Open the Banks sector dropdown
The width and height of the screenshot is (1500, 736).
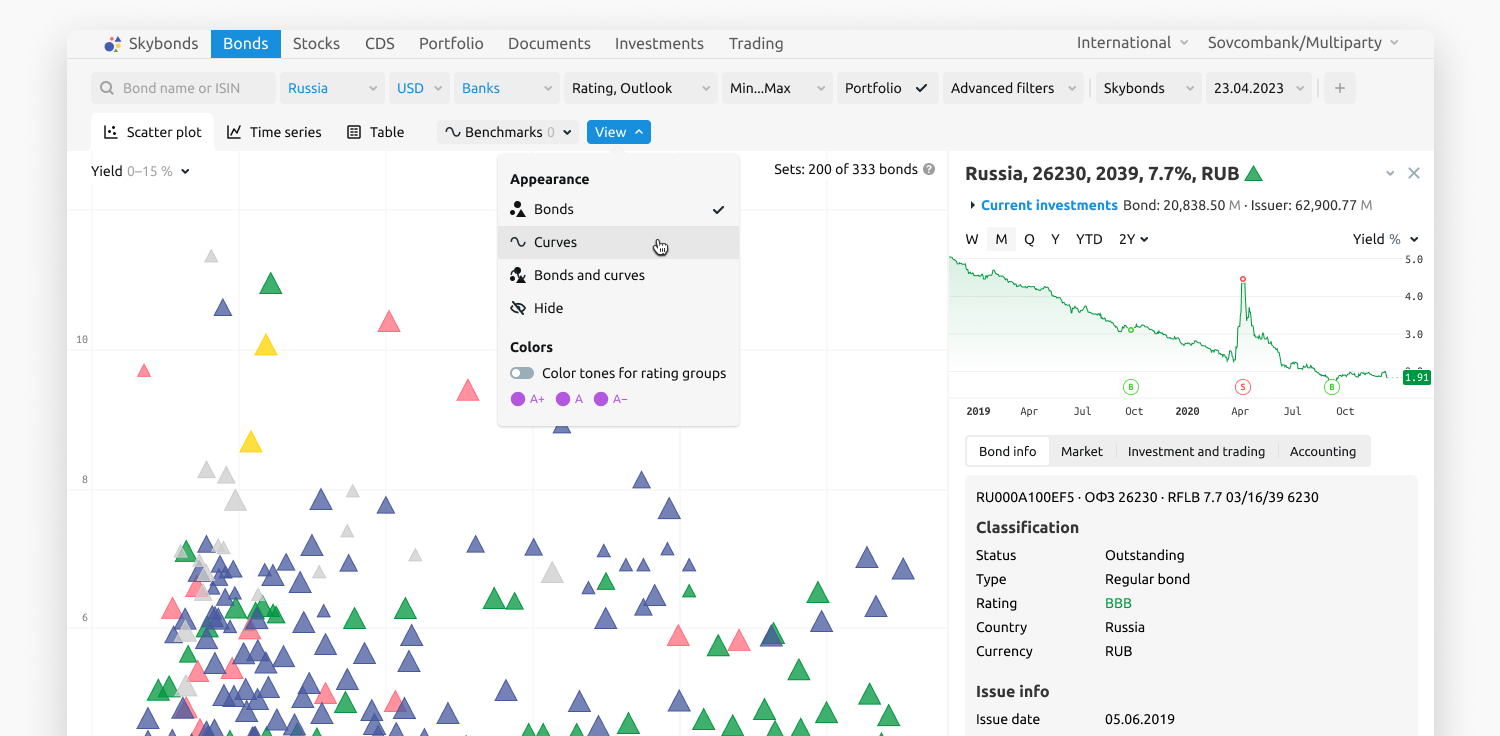[x=507, y=88]
